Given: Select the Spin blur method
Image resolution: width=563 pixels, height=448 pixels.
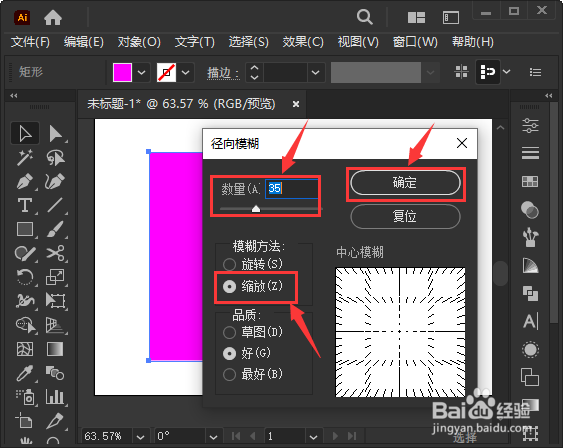Looking at the screenshot, I should 253,264.
